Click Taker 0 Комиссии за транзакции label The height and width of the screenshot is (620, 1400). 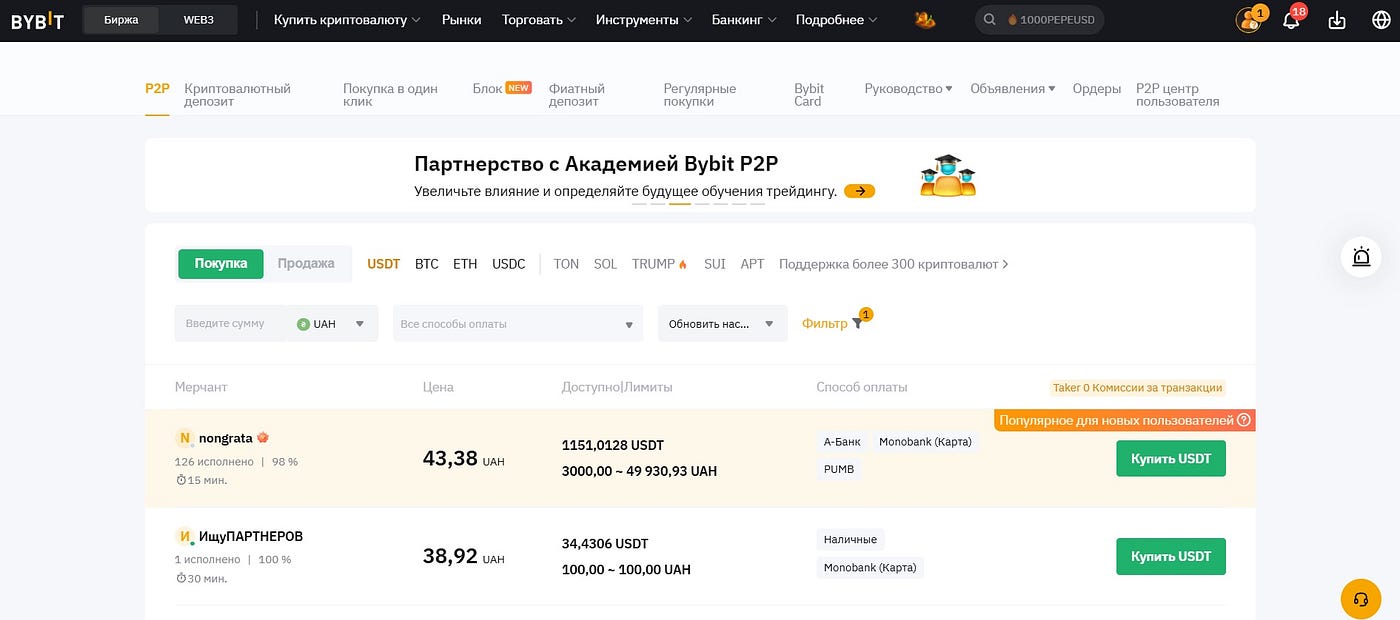1138,388
